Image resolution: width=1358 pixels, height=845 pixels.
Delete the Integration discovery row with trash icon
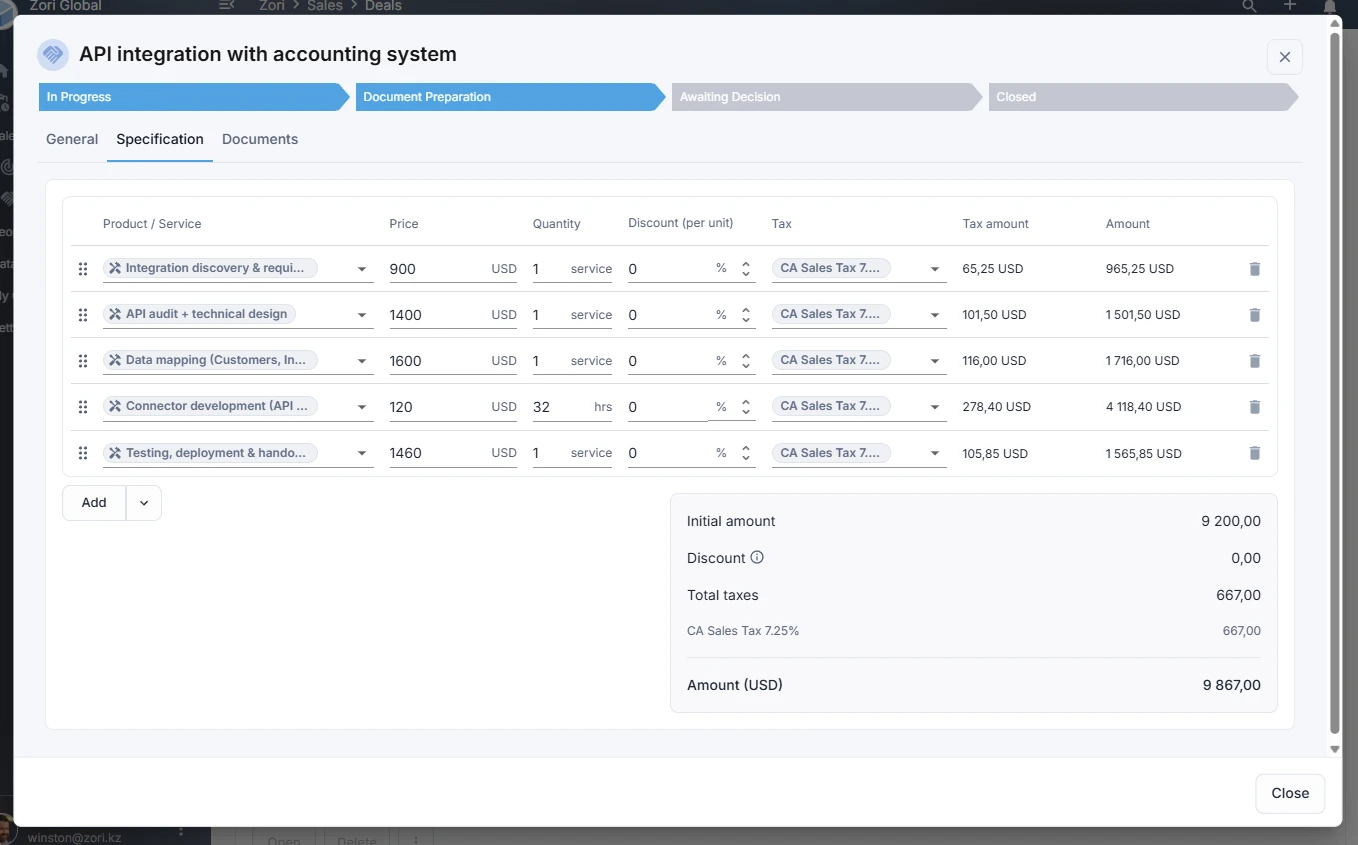[1255, 269]
